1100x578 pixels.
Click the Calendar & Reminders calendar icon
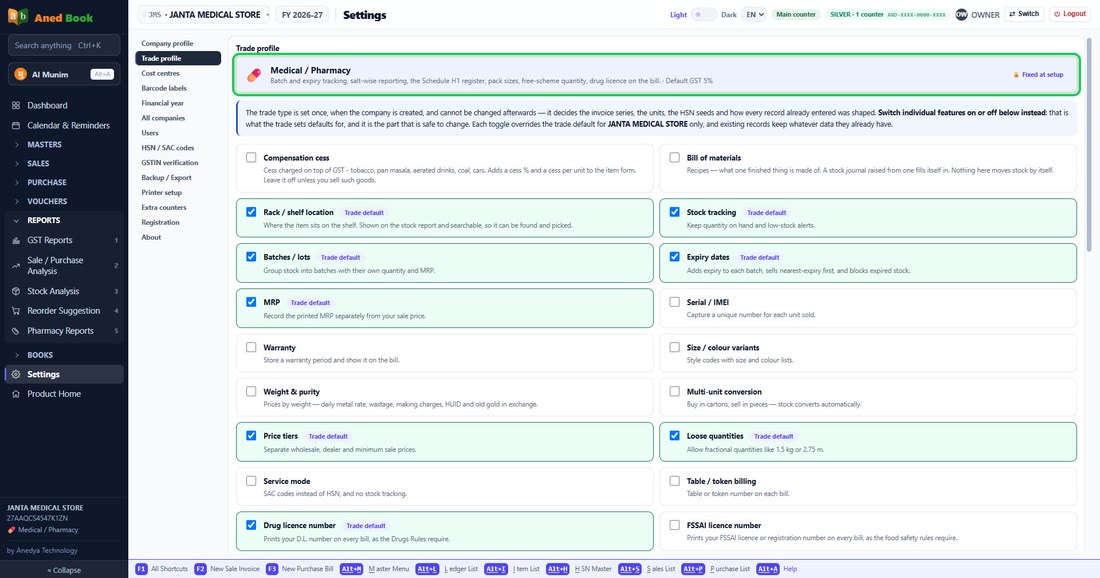coord(16,126)
